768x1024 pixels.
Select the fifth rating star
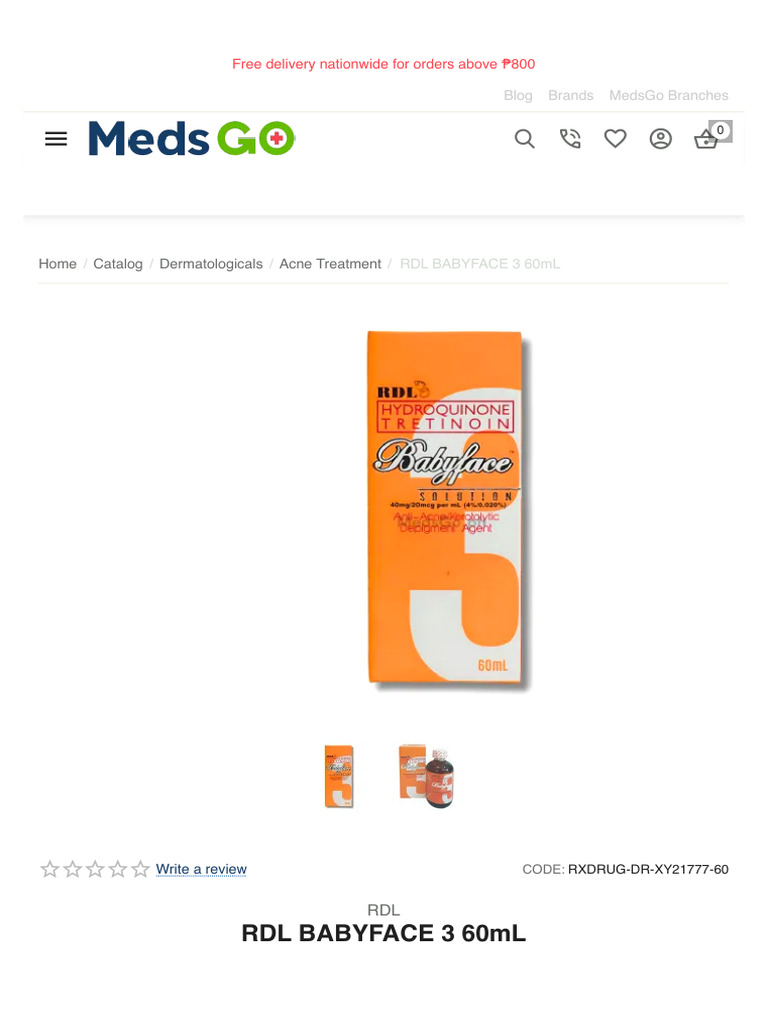point(140,869)
